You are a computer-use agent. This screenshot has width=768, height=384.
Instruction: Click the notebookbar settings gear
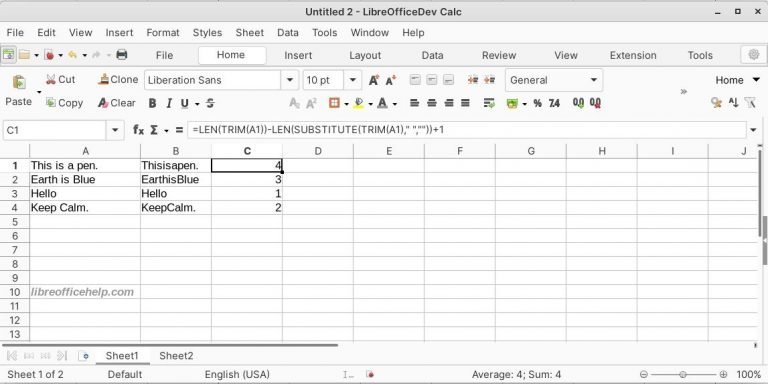pos(754,55)
